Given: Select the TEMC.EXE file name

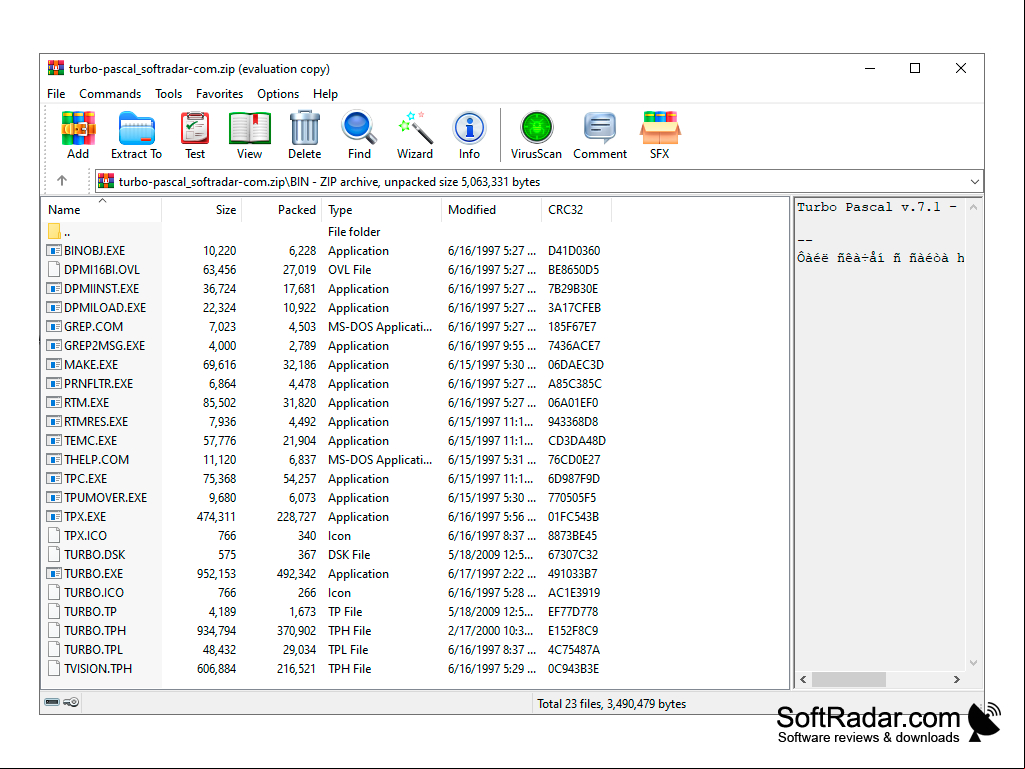Looking at the screenshot, I should [x=90, y=440].
